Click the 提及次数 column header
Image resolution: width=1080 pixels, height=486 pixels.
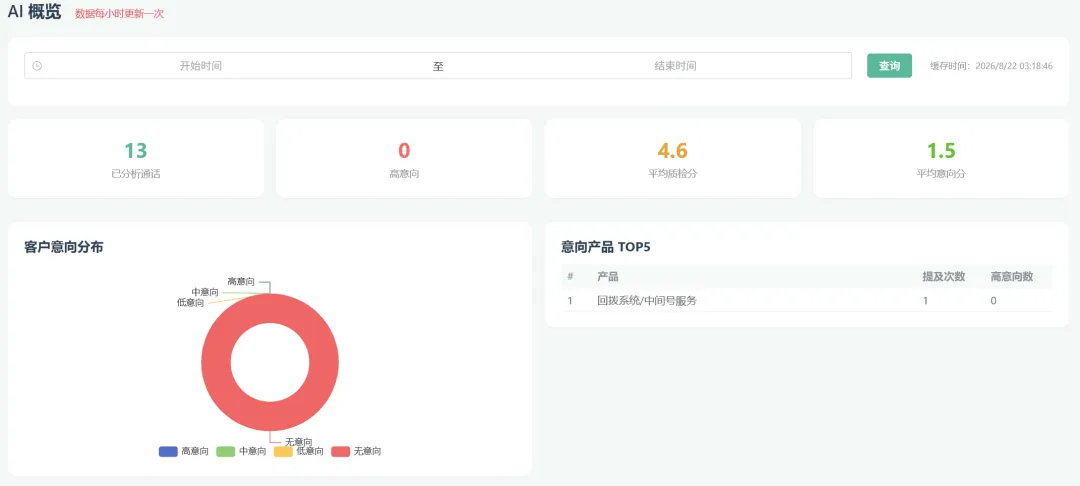pos(944,277)
